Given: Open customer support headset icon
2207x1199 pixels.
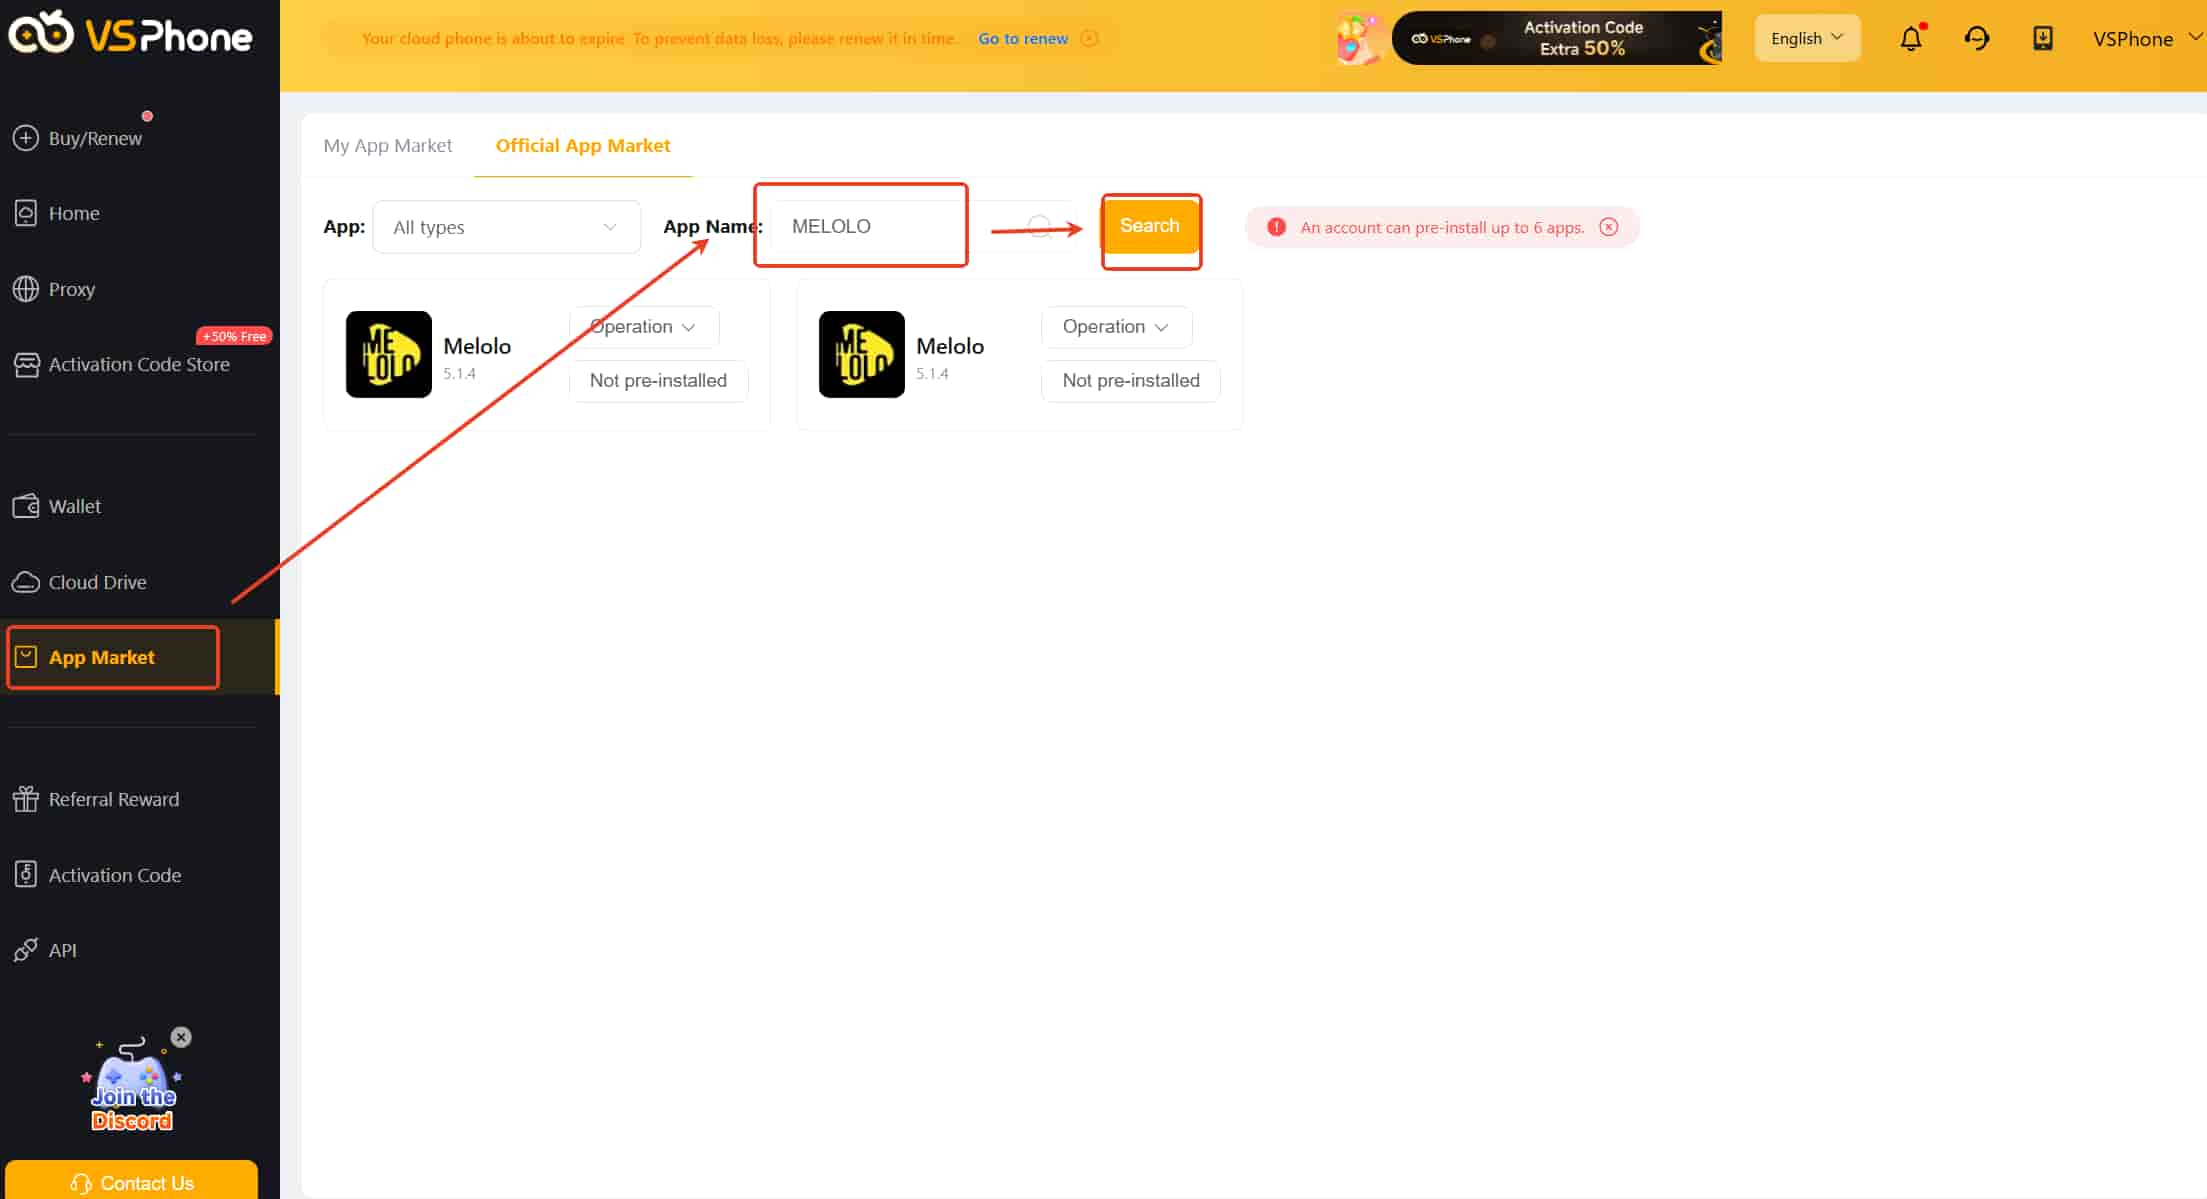Looking at the screenshot, I should (x=1976, y=39).
